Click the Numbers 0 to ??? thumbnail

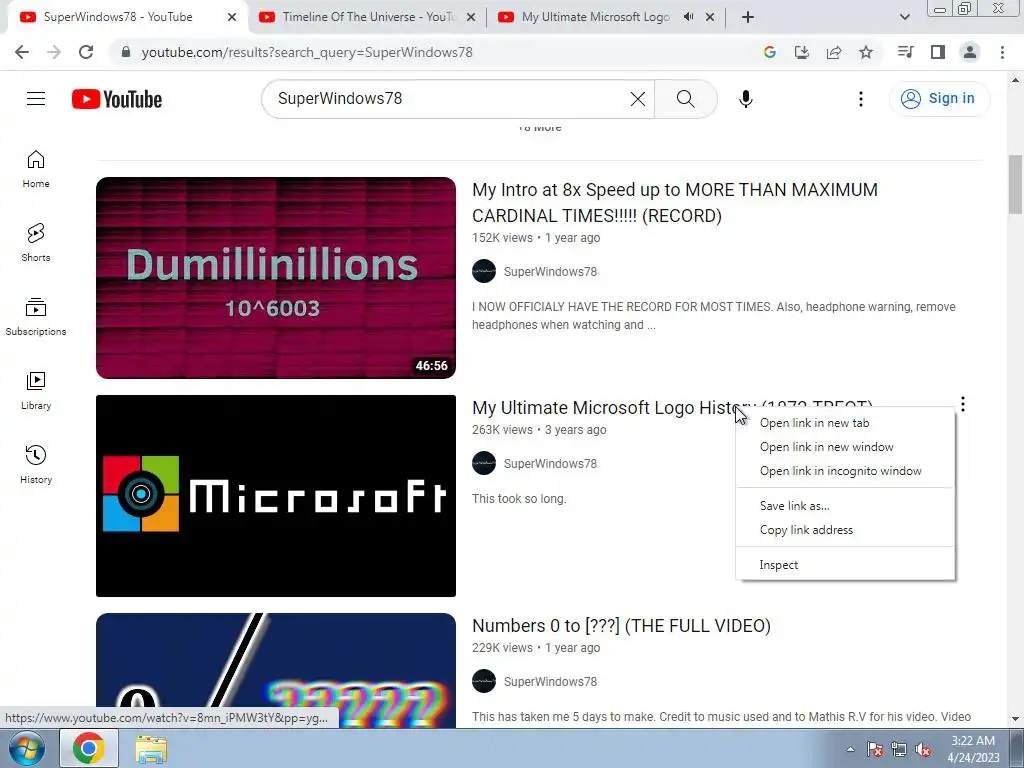click(x=276, y=671)
